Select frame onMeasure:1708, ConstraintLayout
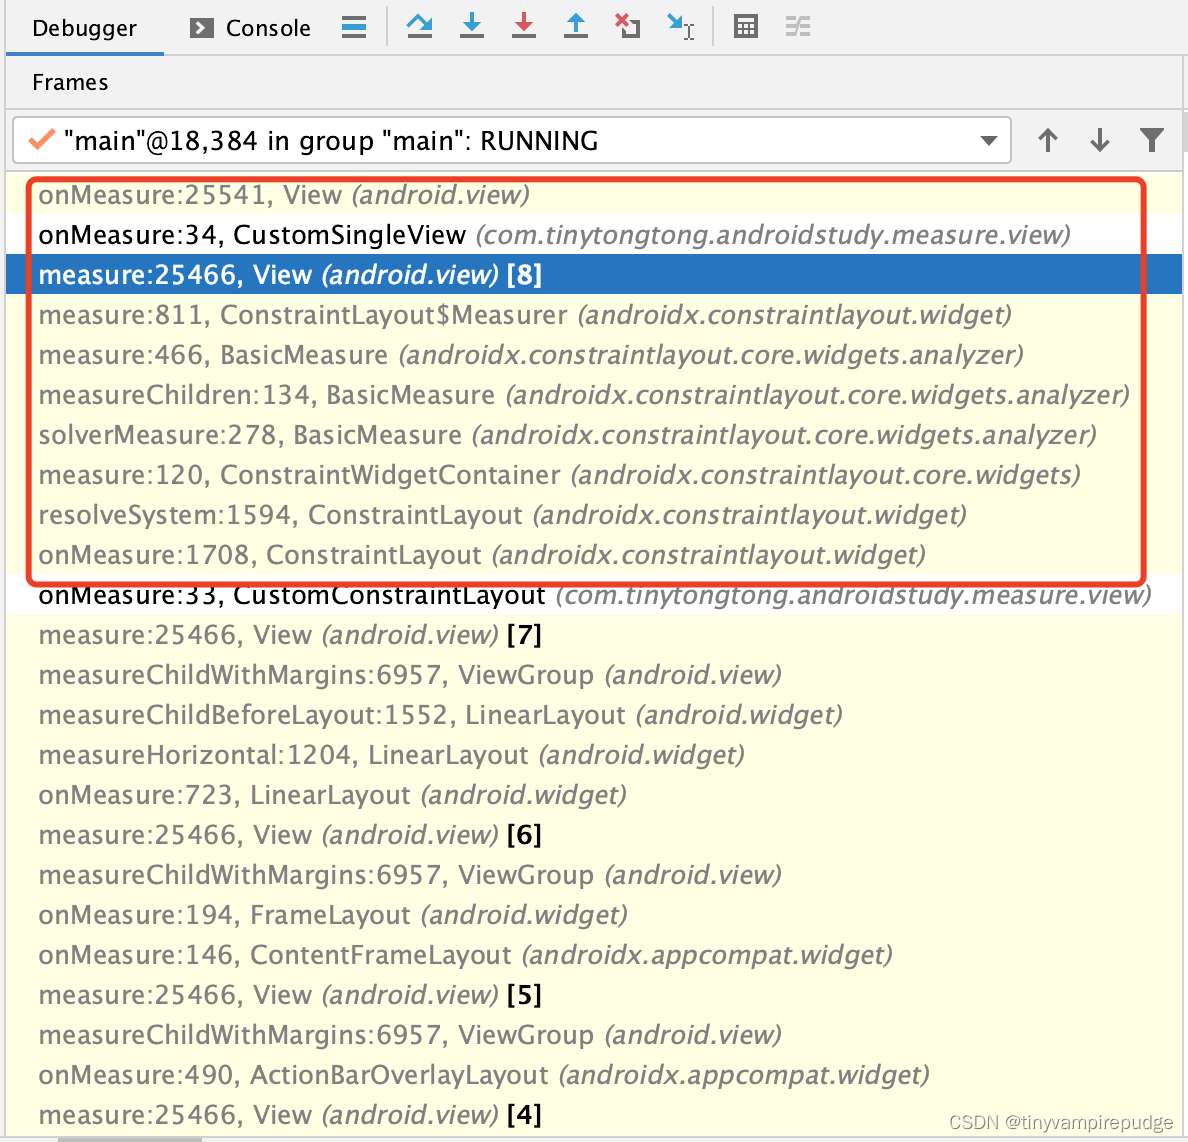Viewport: 1188px width, 1142px height. click(x=594, y=555)
